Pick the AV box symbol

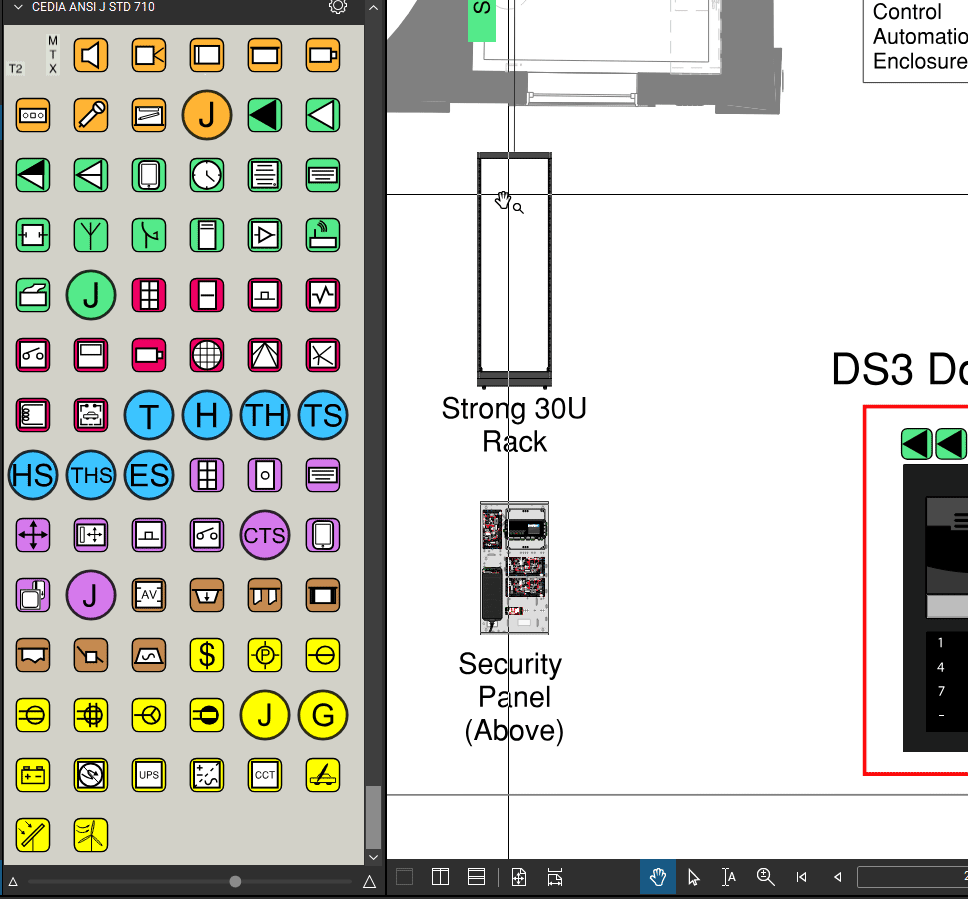coord(149,595)
